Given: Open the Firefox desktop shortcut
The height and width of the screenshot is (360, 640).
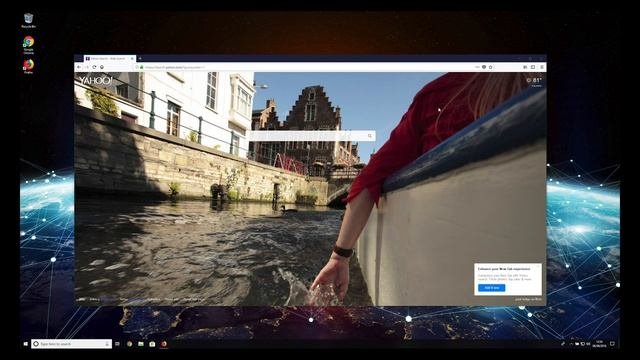Looking at the screenshot, I should tap(28, 67).
